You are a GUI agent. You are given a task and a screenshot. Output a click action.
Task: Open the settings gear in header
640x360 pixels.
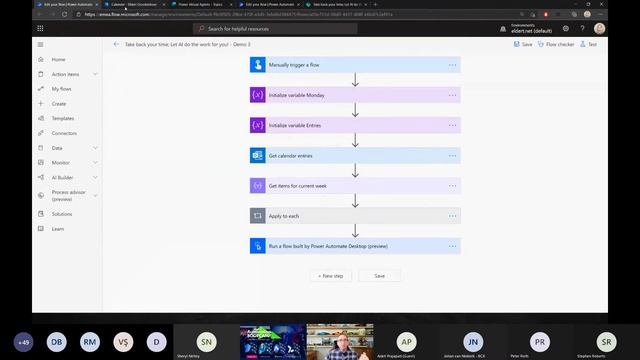[566, 28]
